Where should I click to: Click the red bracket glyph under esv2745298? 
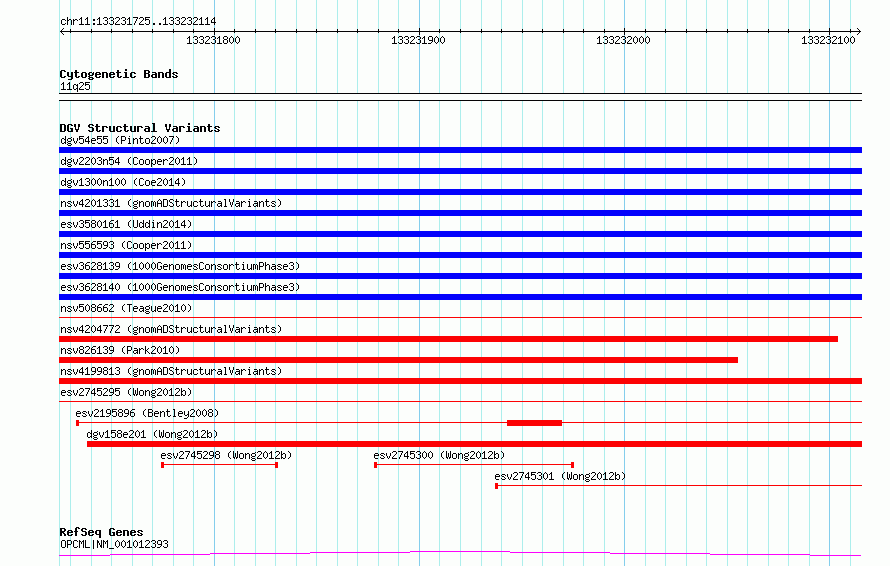pyautogui.click(x=220, y=465)
